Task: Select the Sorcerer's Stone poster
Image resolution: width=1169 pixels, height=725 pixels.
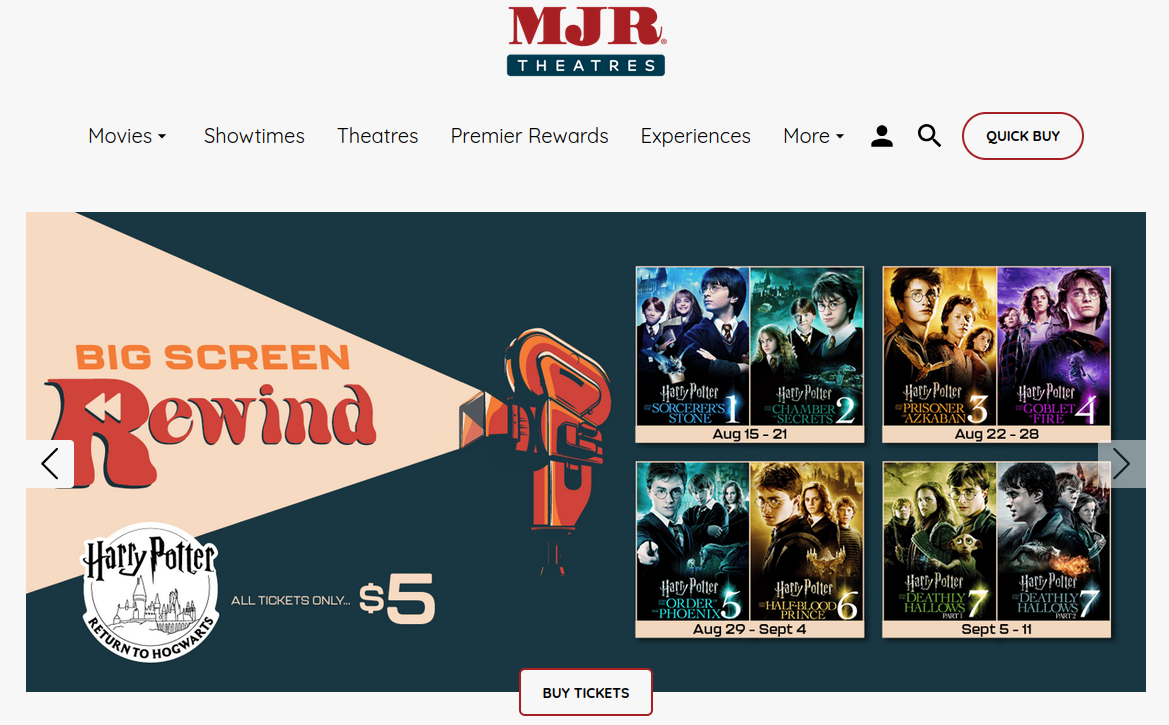Action: click(x=693, y=346)
